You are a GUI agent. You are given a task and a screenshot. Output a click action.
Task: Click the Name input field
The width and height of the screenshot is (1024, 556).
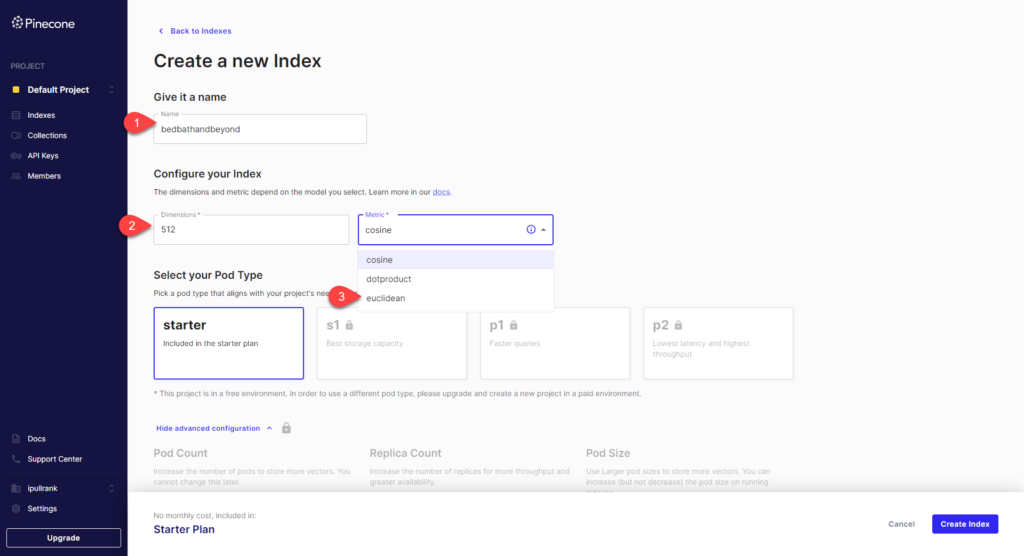[260, 129]
